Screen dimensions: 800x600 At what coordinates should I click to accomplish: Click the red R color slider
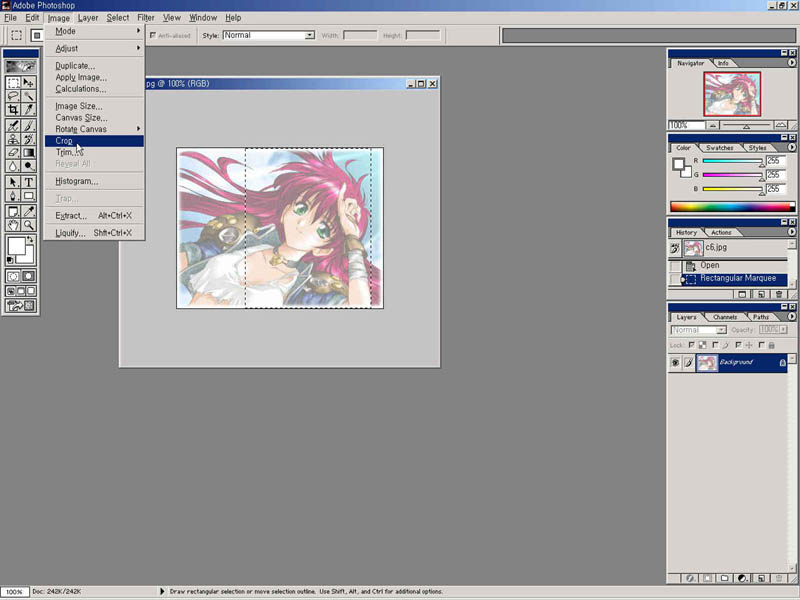(x=733, y=161)
